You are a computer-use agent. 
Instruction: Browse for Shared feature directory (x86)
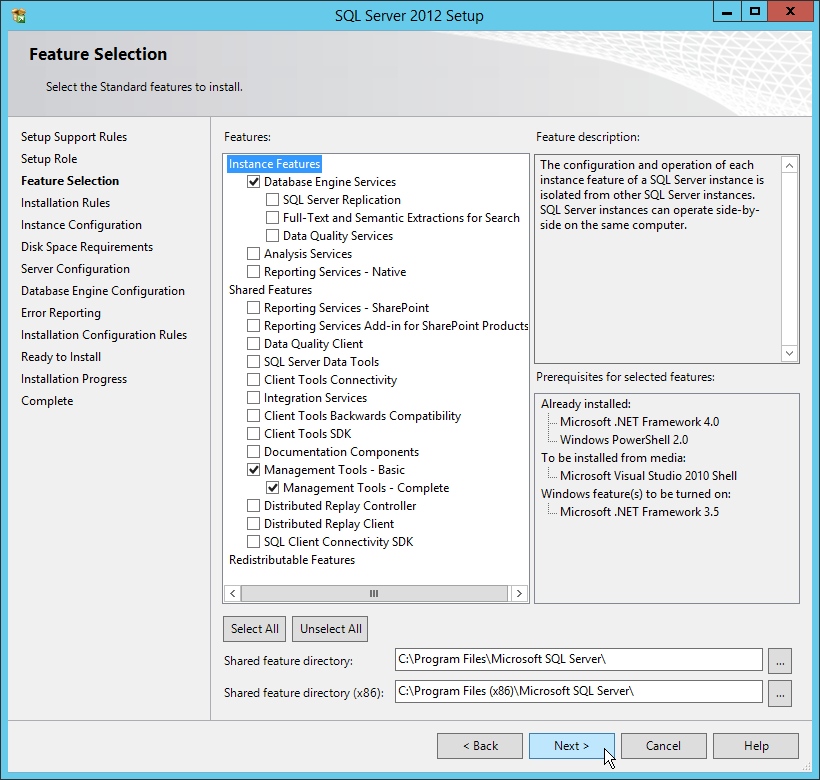(780, 693)
